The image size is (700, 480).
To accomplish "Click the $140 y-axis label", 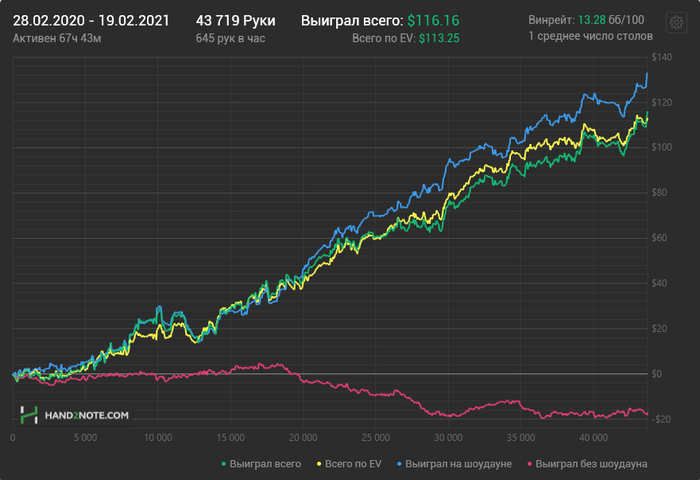I will (662, 57).
